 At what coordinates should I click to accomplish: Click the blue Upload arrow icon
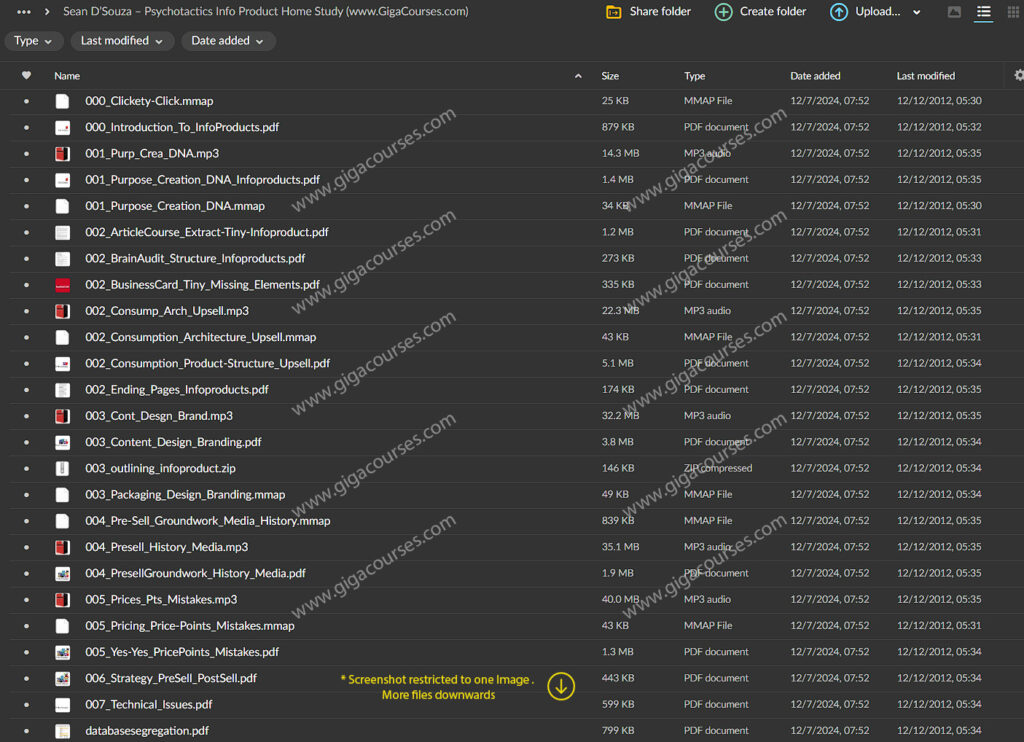839,12
